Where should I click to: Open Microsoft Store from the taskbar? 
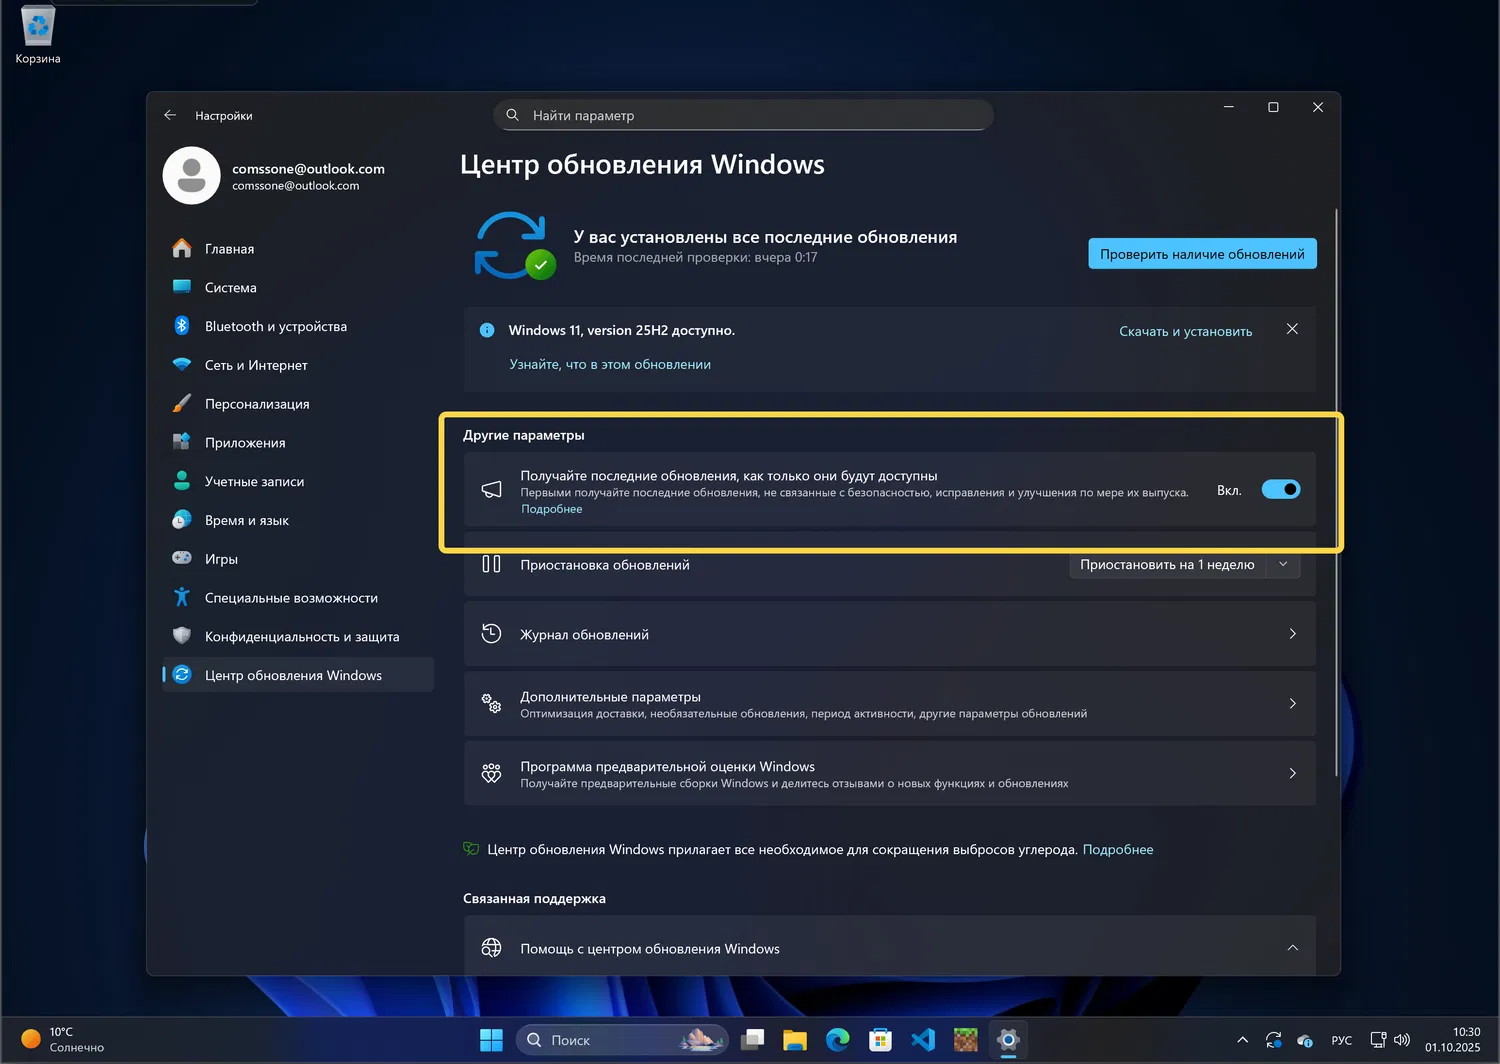(x=880, y=1040)
